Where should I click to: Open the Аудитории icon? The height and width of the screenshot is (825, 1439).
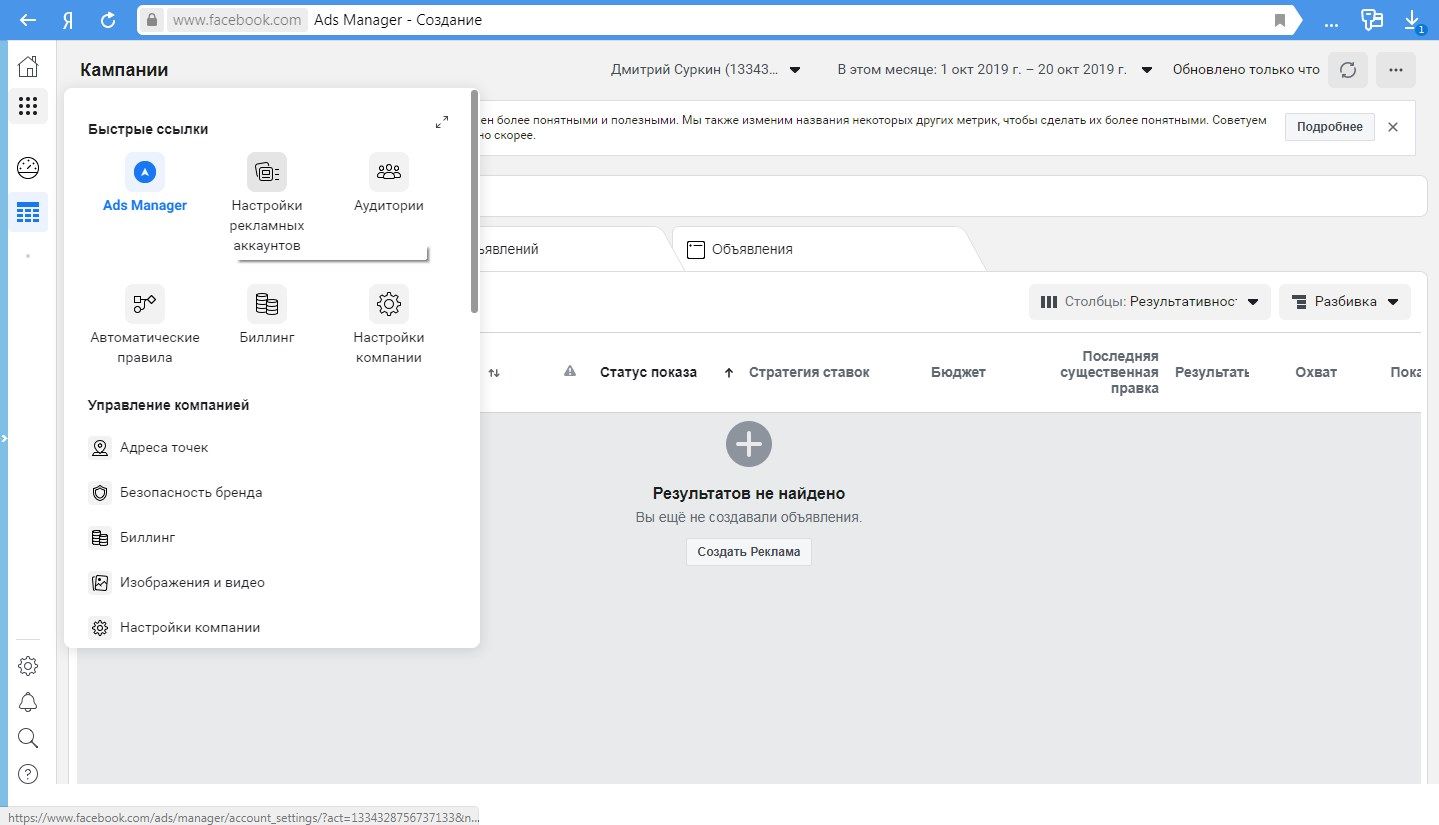(389, 172)
